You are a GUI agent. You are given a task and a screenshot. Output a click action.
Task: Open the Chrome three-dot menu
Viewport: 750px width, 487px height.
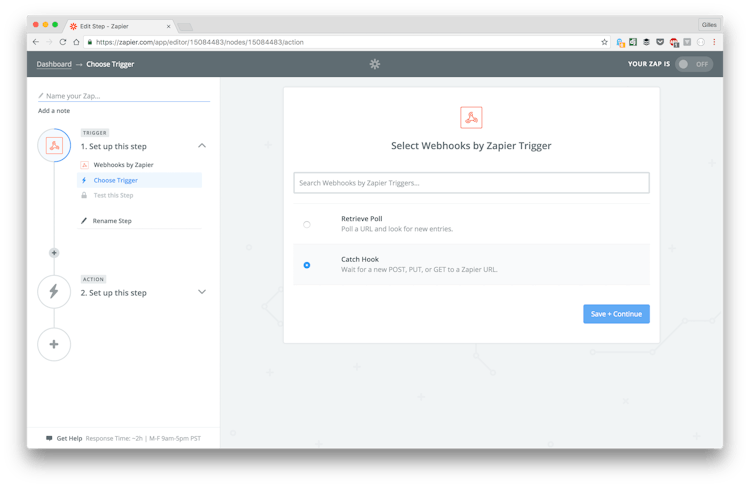(x=714, y=42)
